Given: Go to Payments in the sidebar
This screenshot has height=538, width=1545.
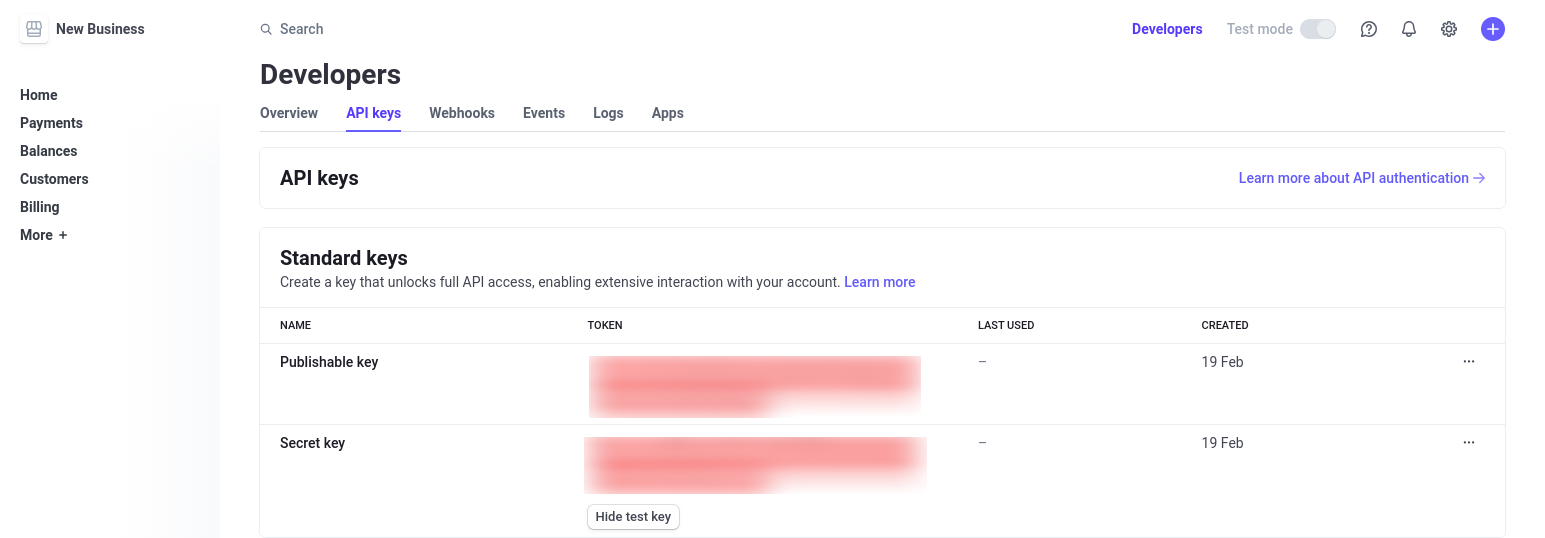Looking at the screenshot, I should 51,123.
